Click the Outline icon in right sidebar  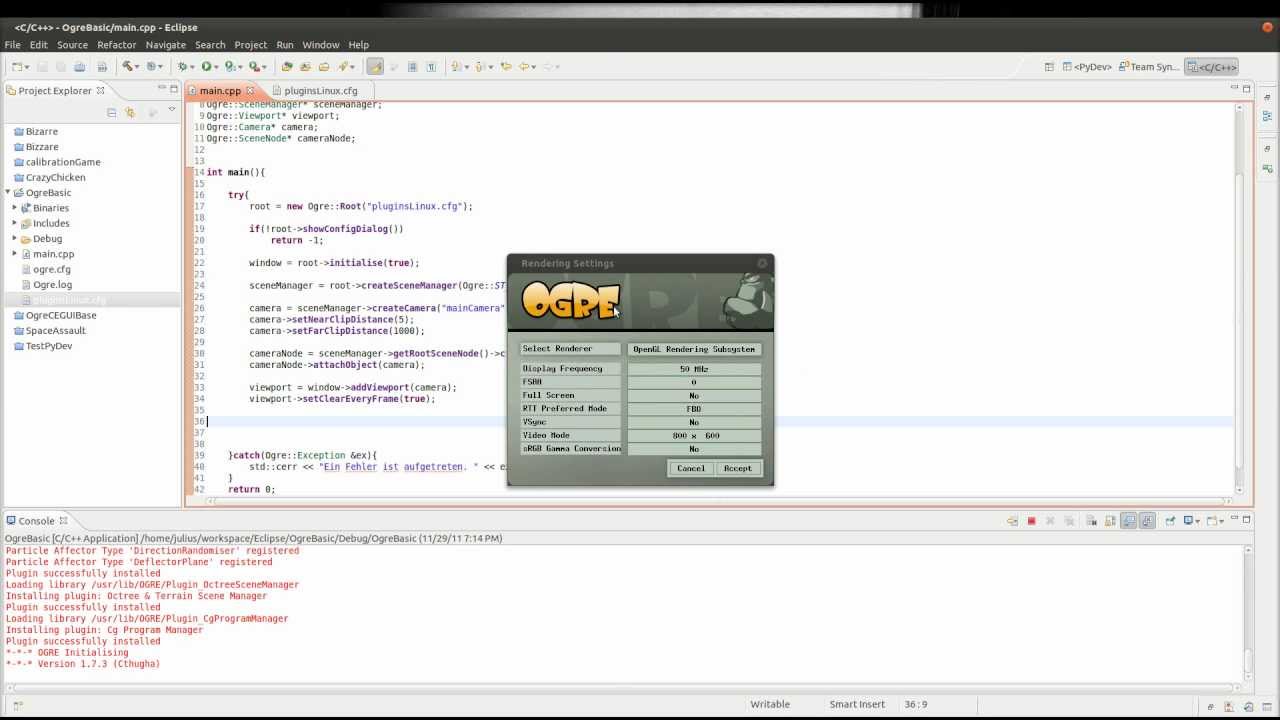tap(1267, 117)
